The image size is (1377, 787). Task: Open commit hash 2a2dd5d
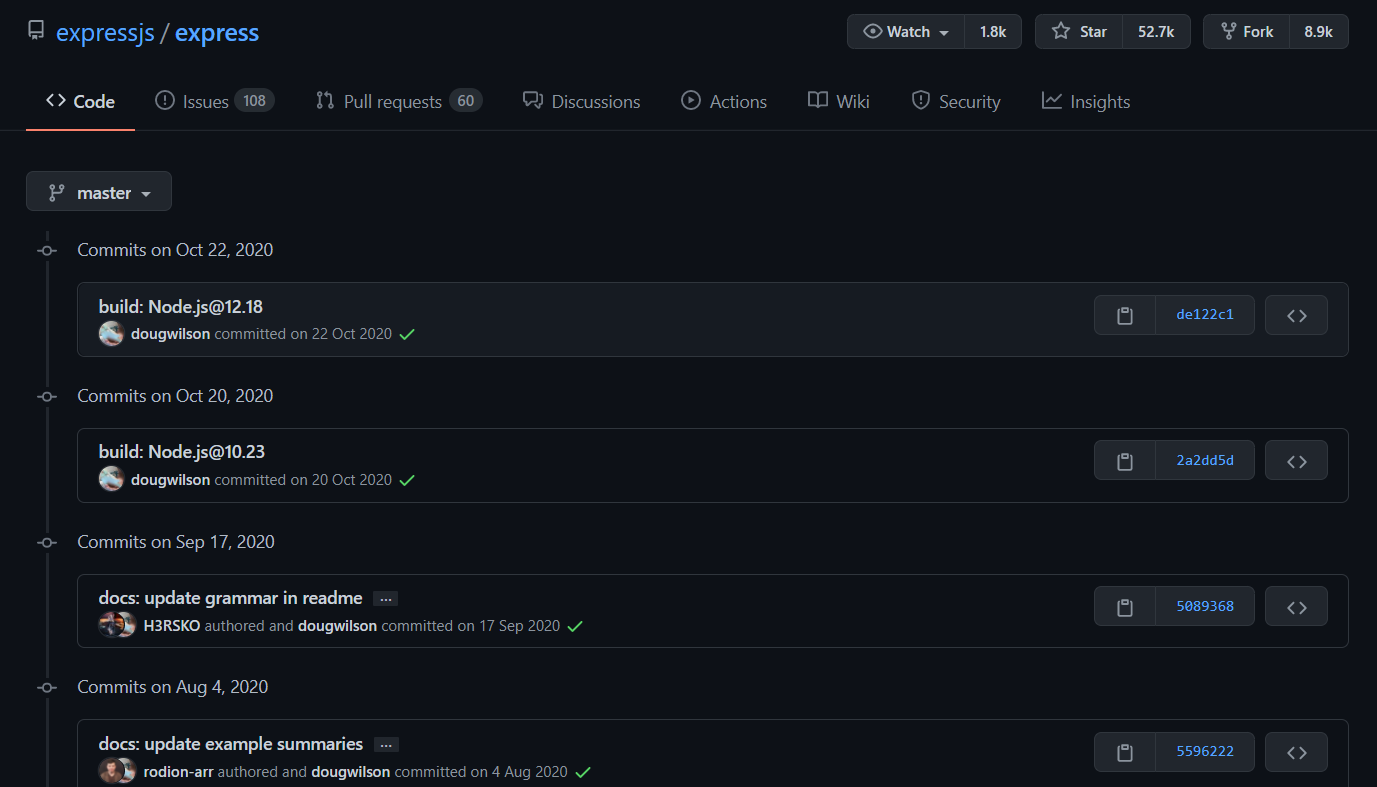[x=1205, y=461]
